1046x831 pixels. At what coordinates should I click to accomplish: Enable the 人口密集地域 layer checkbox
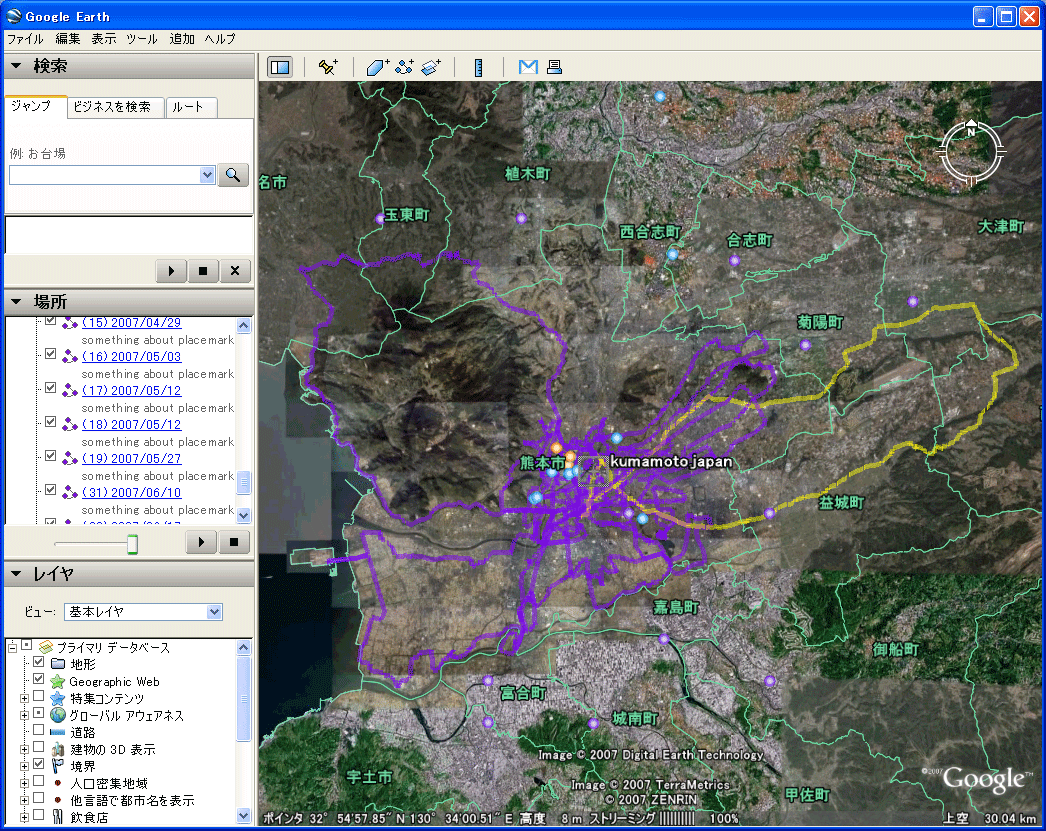click(x=39, y=780)
